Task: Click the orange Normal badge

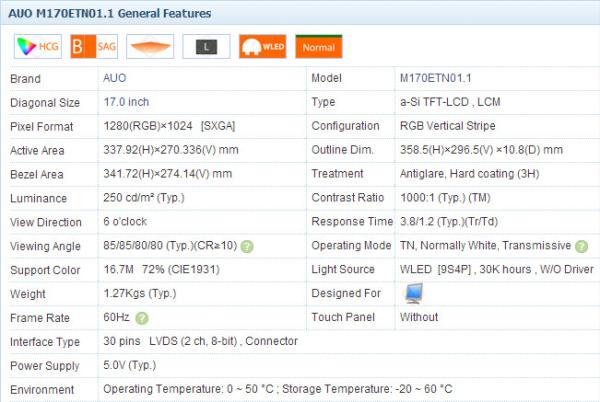Action: [x=319, y=46]
